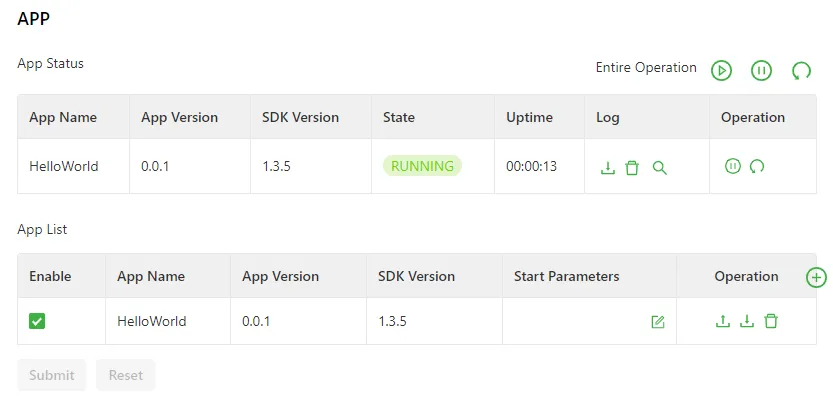Click the RUNNING state badge
833x404 pixels.
[422, 166]
